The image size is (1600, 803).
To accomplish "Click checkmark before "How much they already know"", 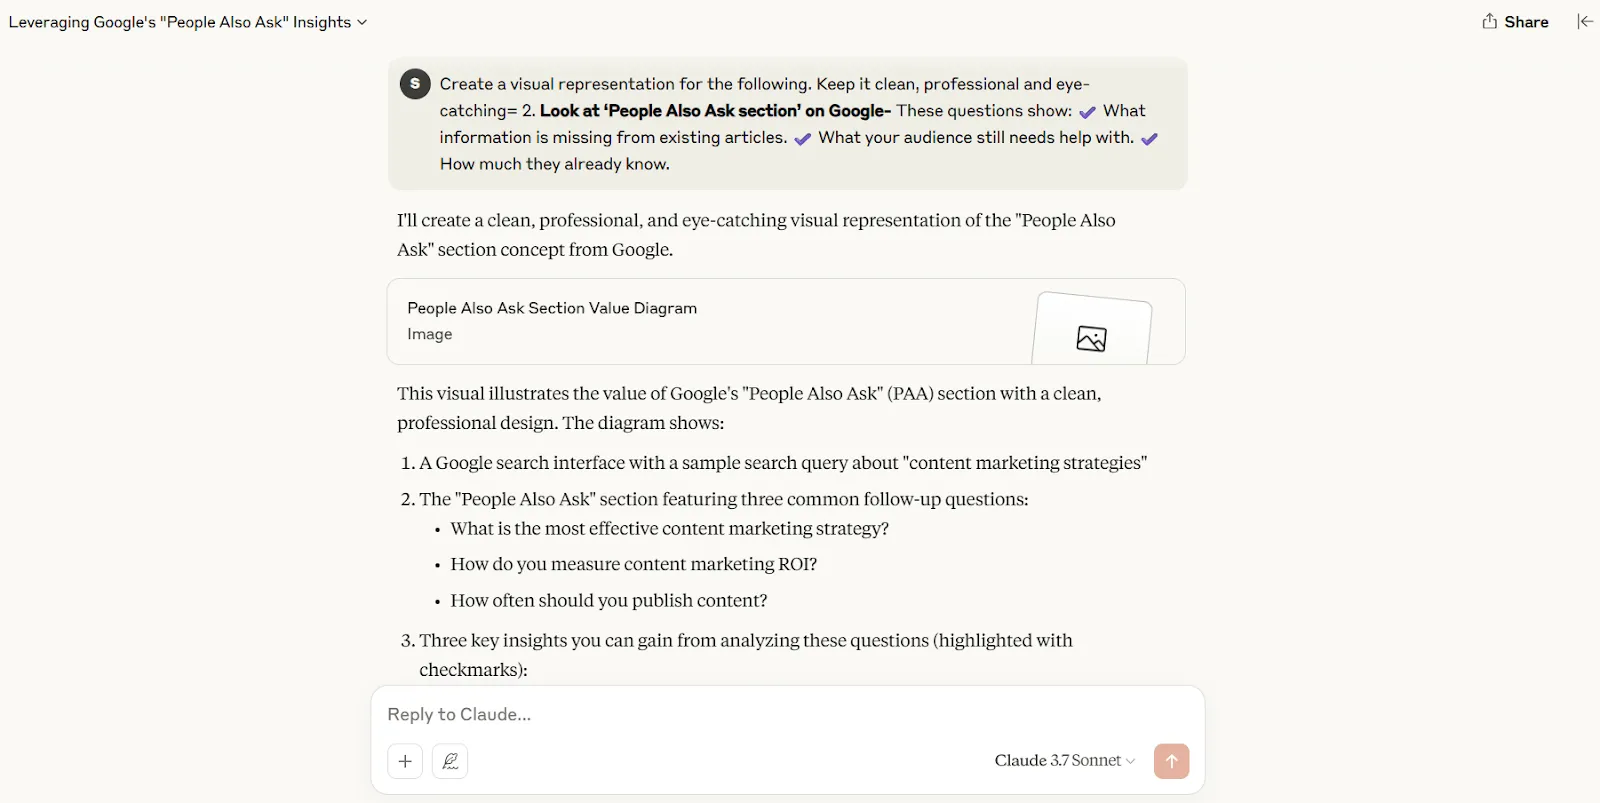I will (x=1149, y=139).
